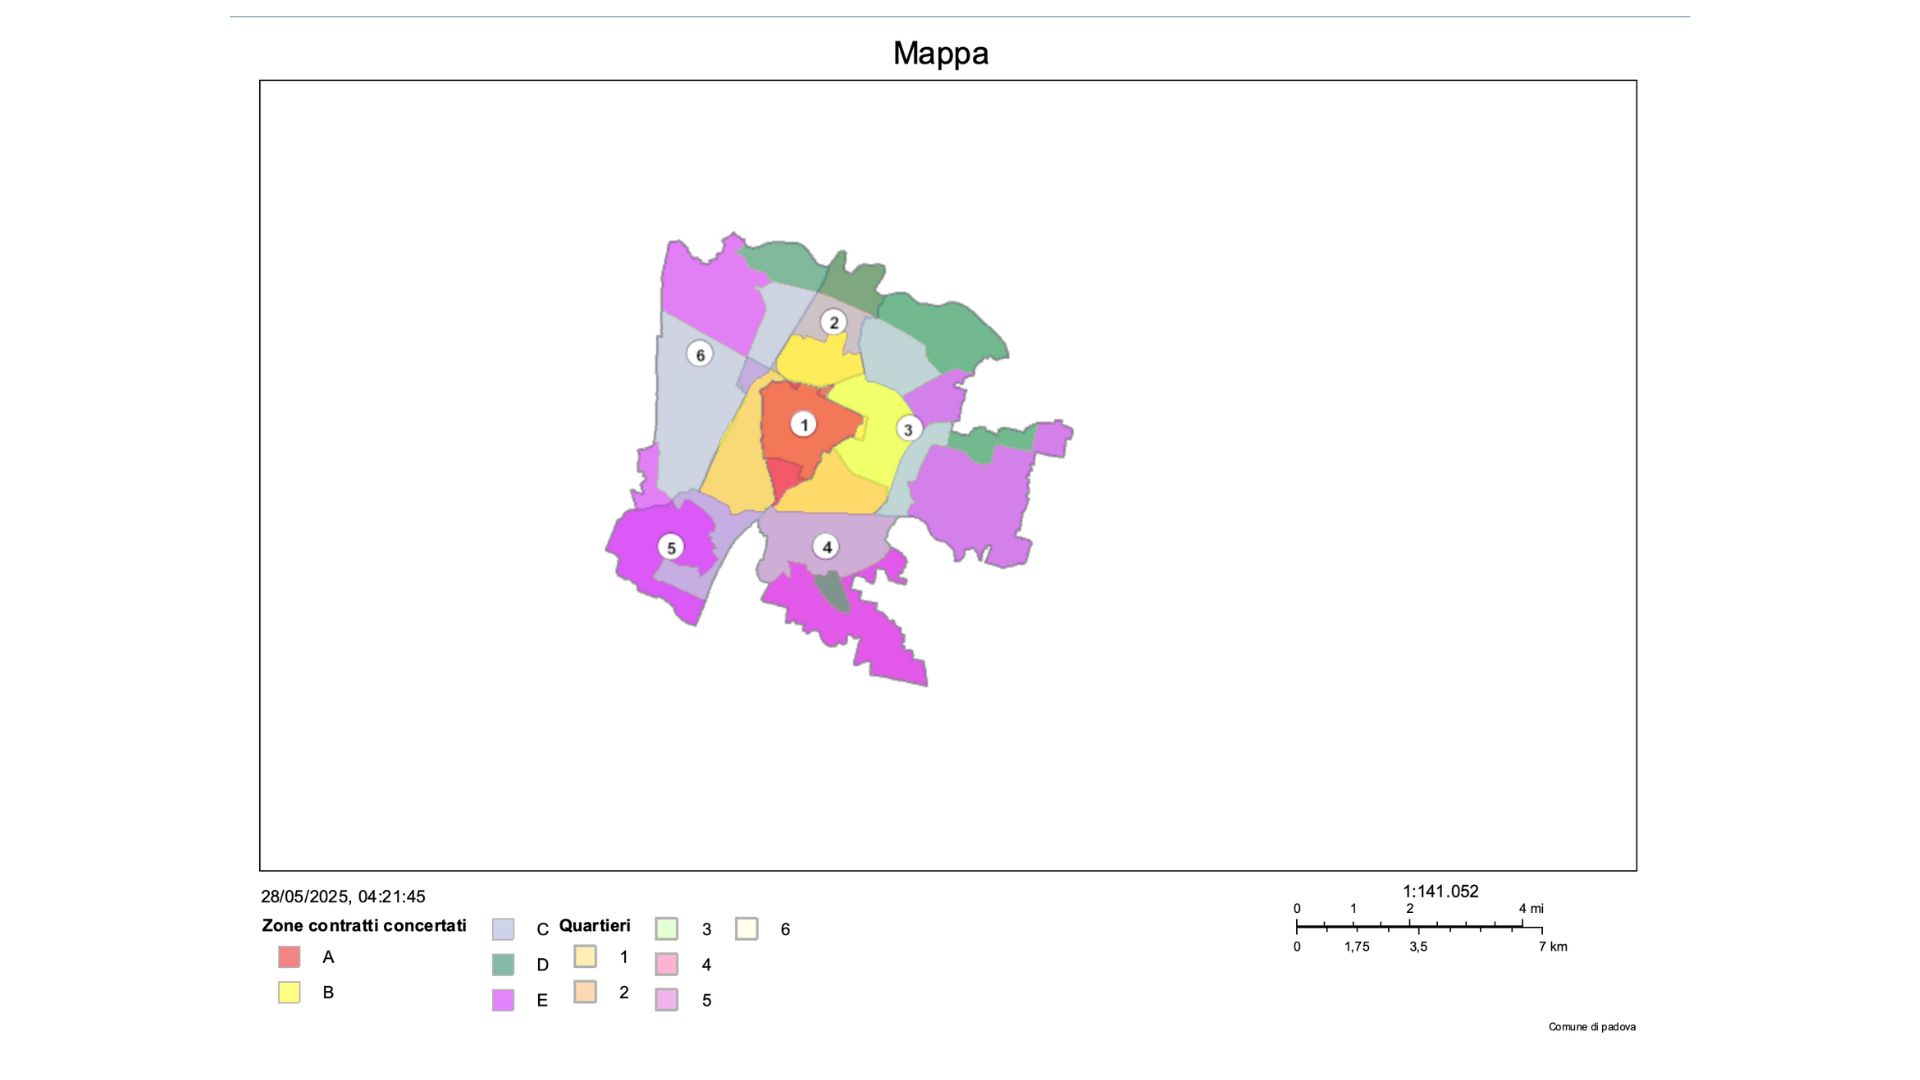Click the Quartieri 5 legend swatch
The width and height of the screenshot is (1920, 1080).
click(x=667, y=1000)
